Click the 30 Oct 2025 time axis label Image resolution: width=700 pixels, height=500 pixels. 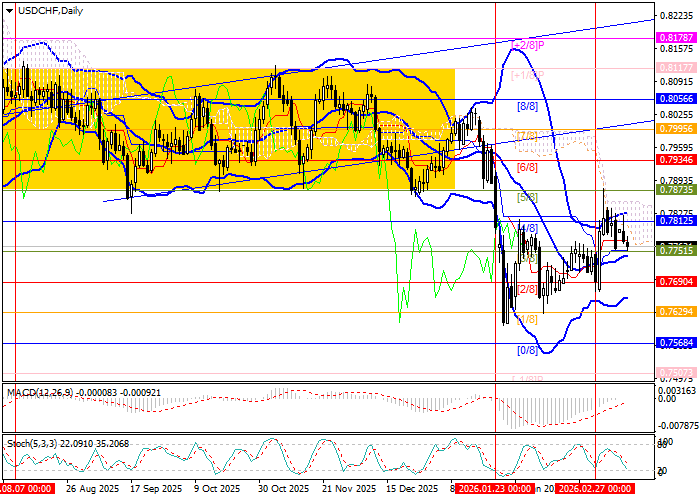(x=281, y=489)
